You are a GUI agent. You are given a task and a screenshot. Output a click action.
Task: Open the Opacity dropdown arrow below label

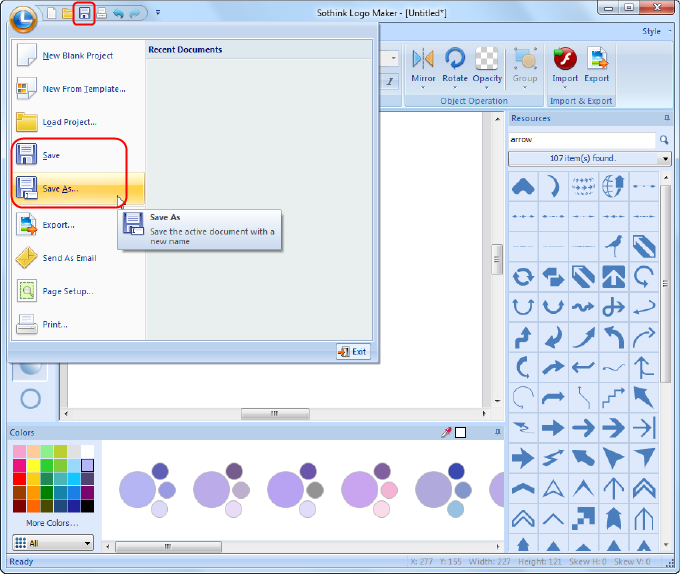point(487,88)
